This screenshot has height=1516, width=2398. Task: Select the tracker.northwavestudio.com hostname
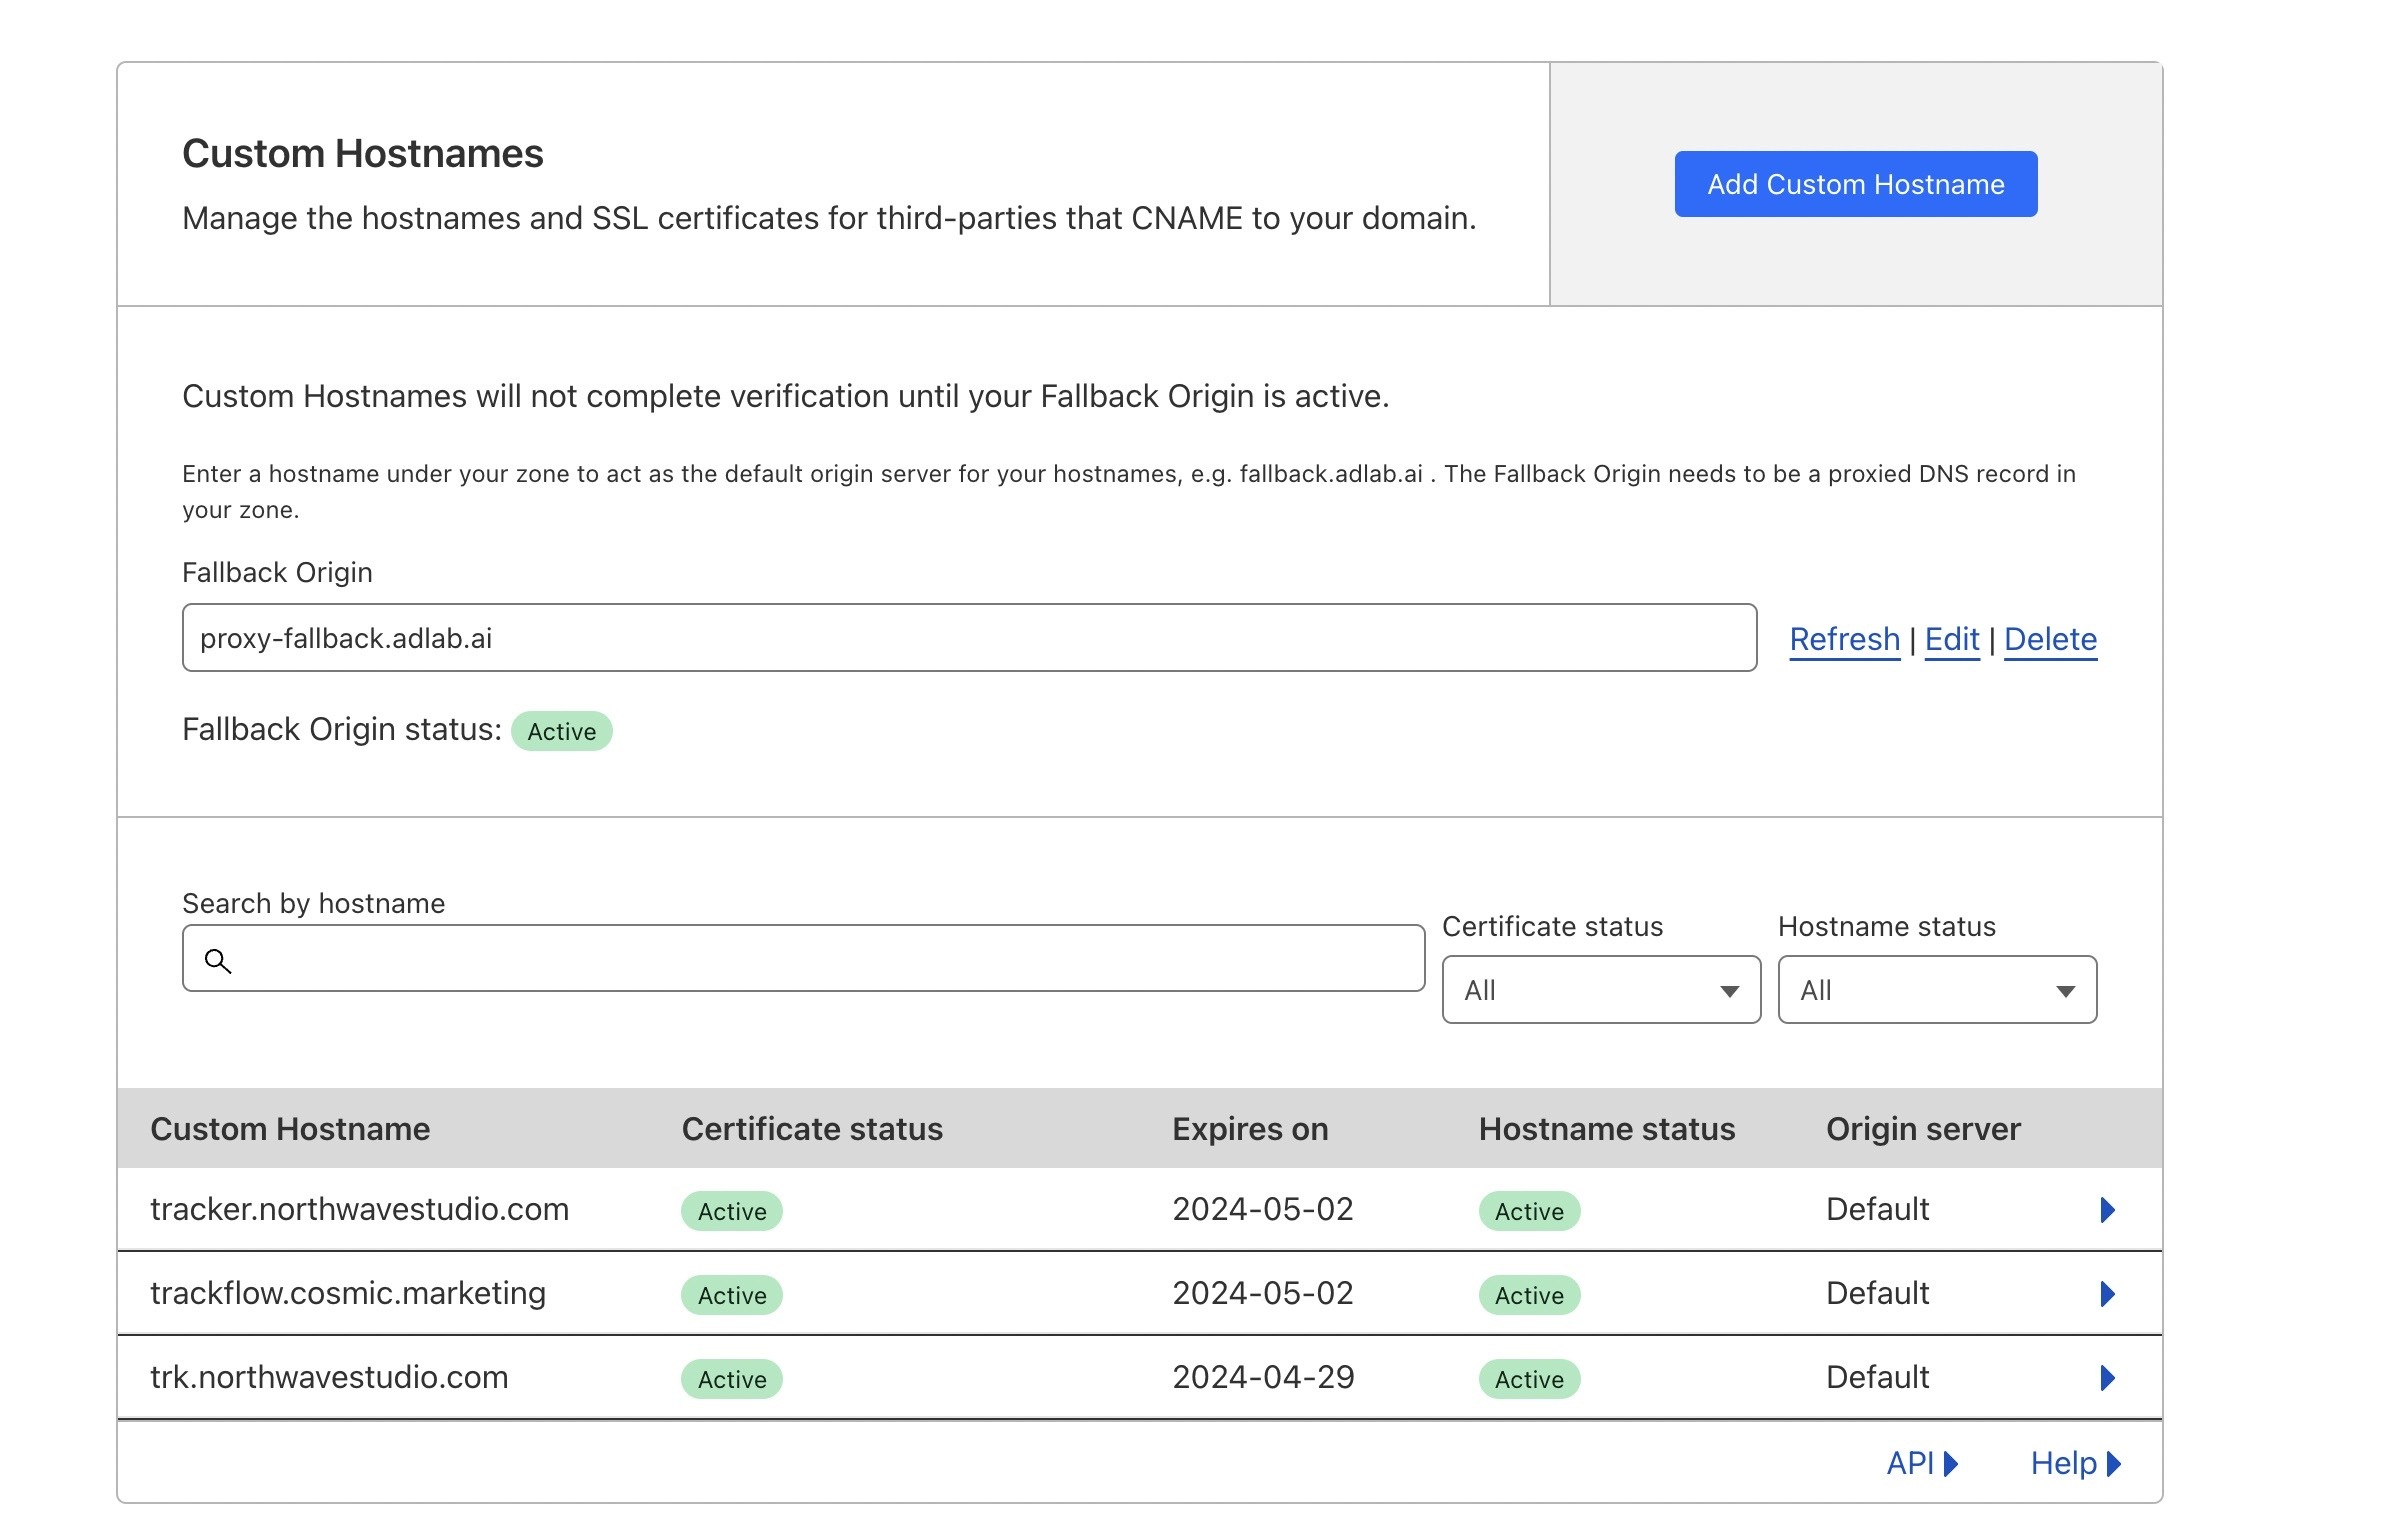click(359, 1210)
